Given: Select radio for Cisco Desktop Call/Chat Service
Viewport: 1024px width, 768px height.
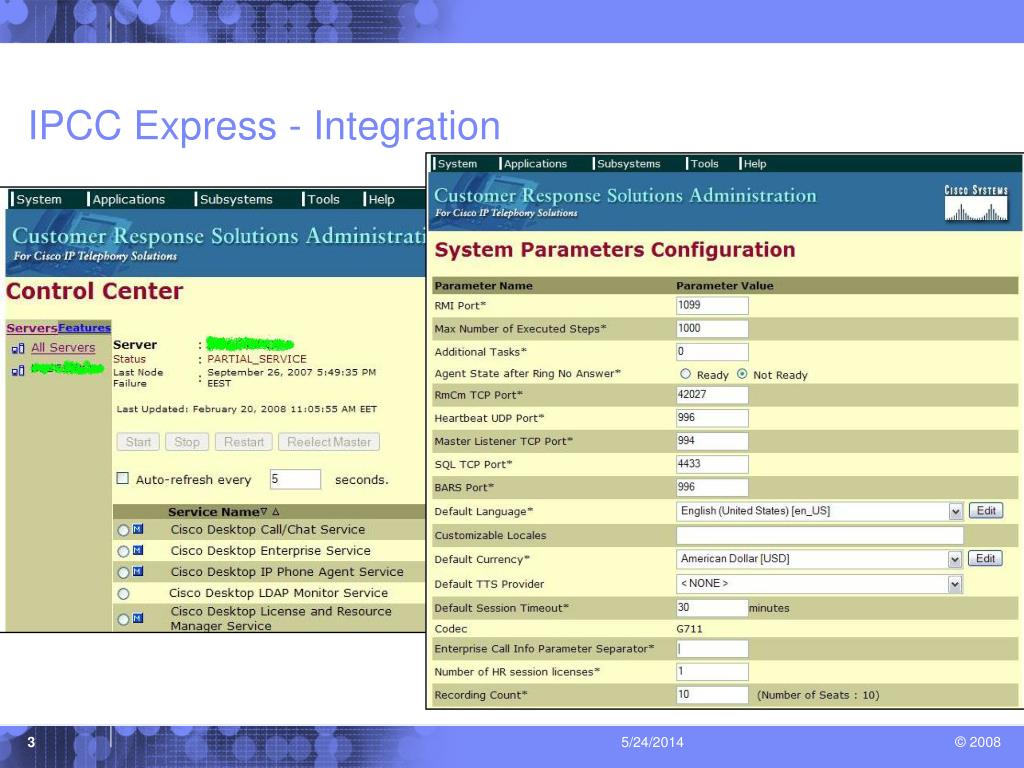Looking at the screenshot, I should [x=123, y=530].
